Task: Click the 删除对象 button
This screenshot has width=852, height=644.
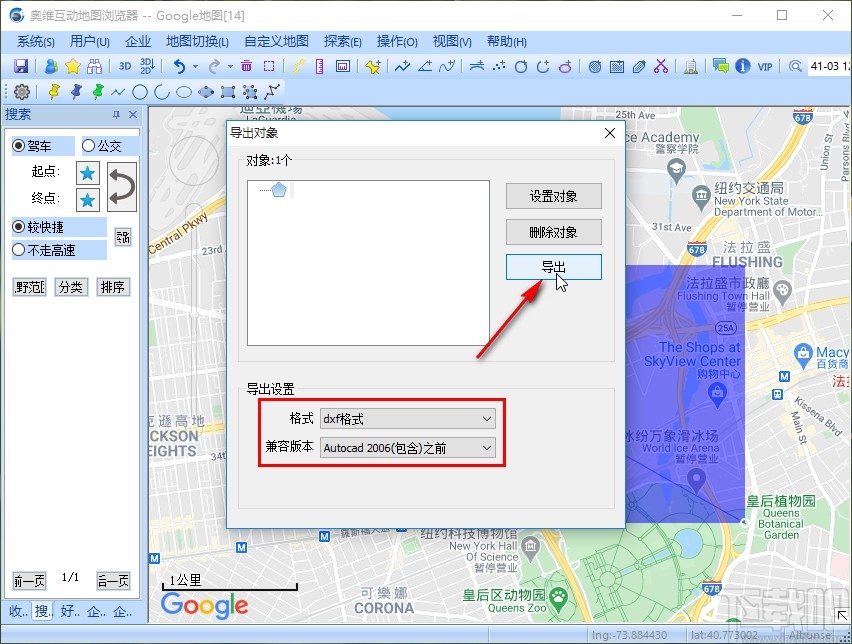Action: (554, 232)
